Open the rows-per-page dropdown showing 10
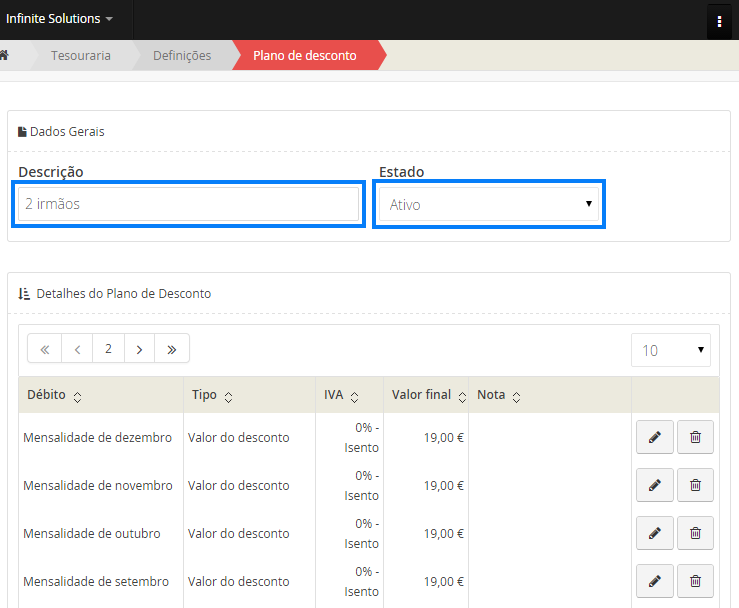 pyautogui.click(x=670, y=350)
